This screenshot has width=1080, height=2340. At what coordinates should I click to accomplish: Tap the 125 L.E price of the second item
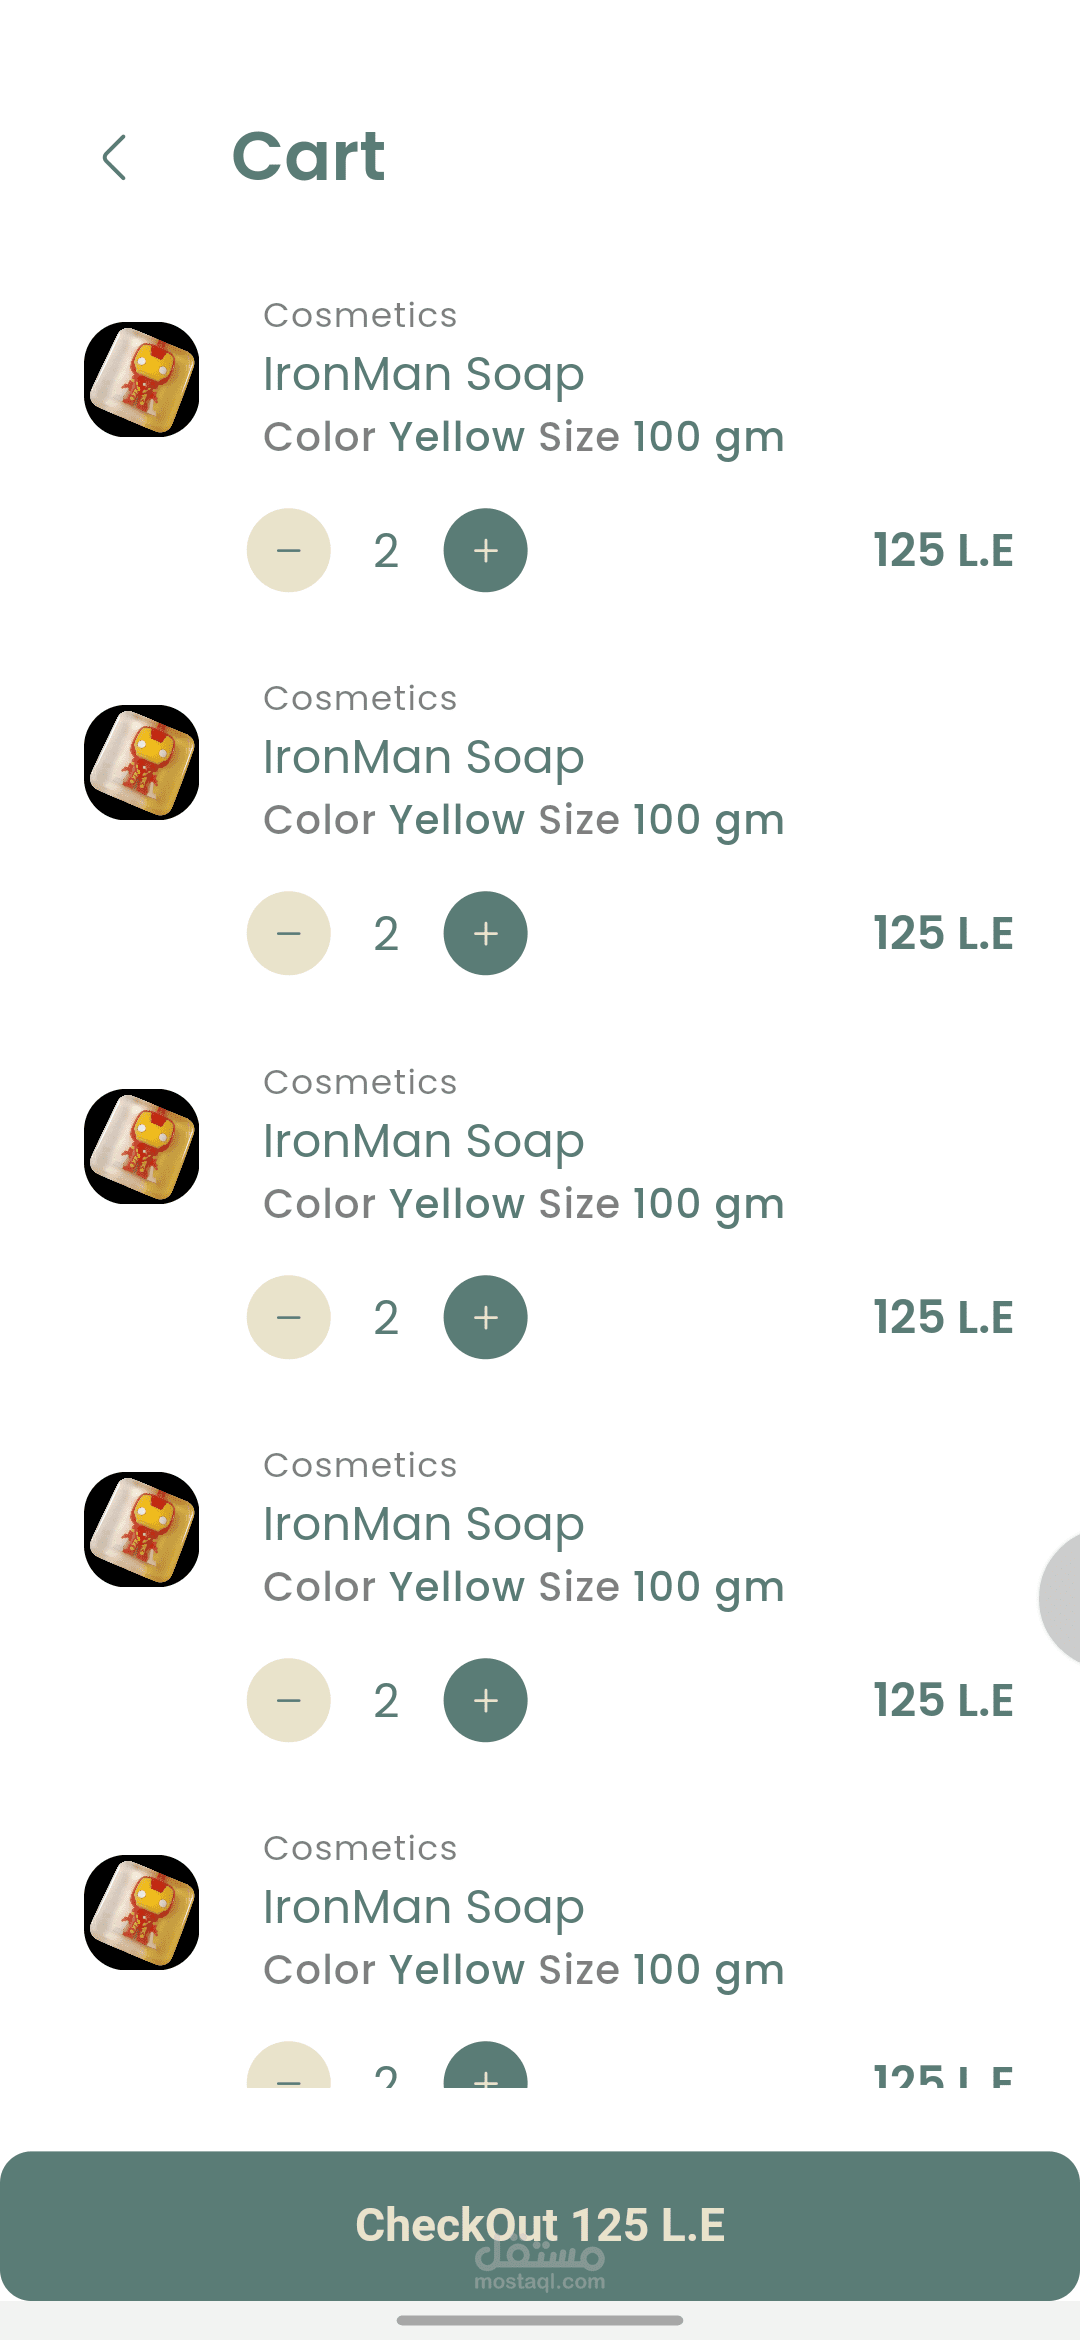tap(943, 934)
